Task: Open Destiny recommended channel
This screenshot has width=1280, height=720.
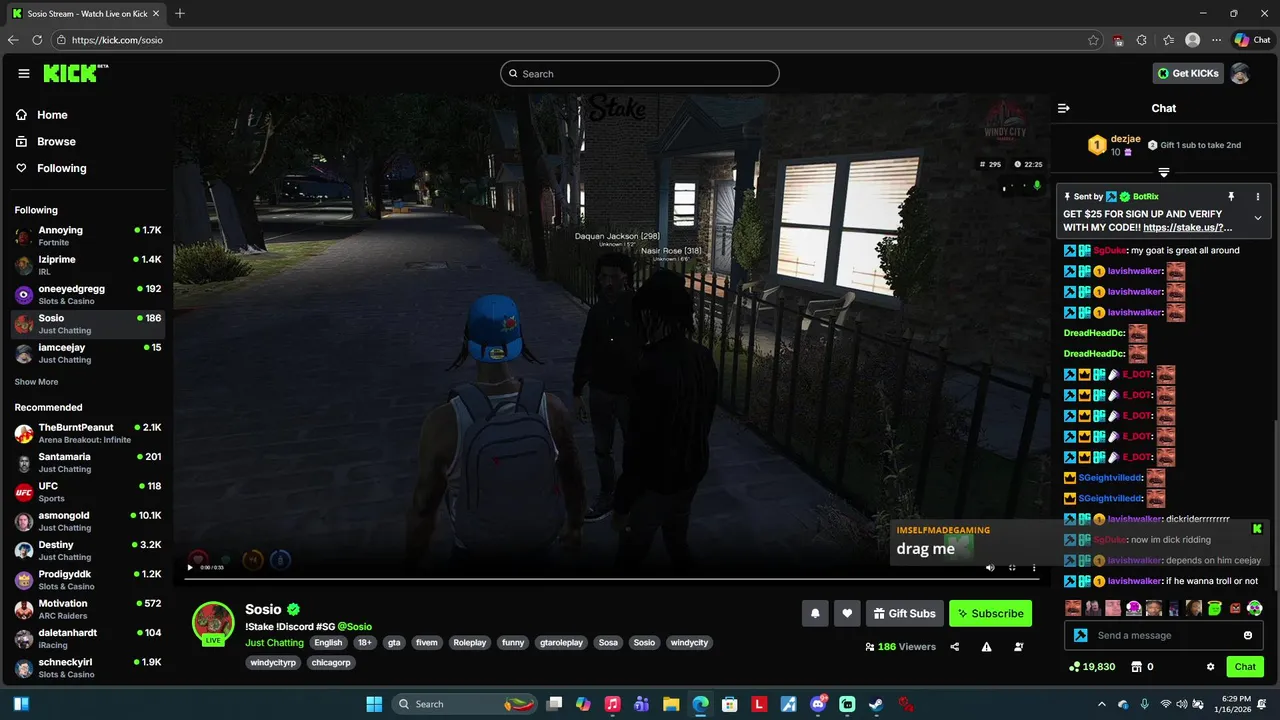Action: (x=88, y=550)
